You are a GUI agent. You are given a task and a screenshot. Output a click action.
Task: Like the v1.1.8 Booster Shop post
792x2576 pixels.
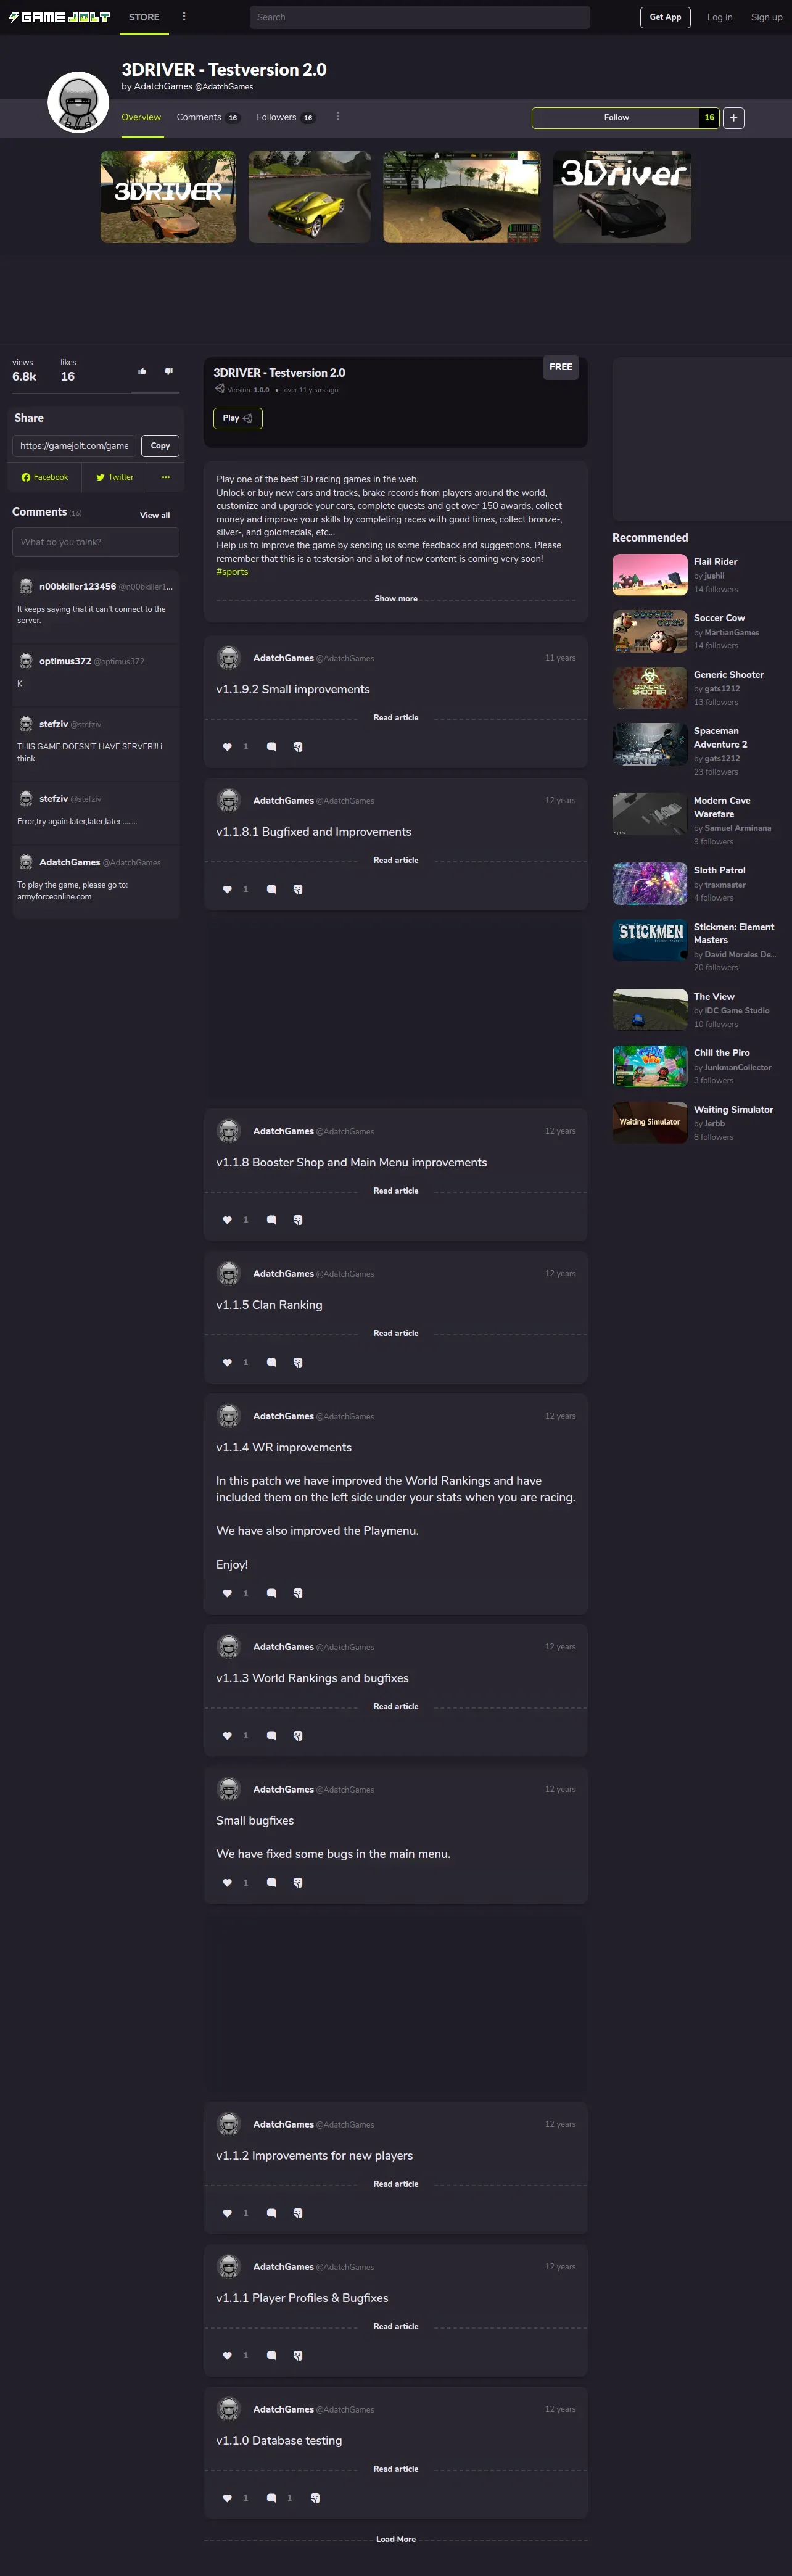(x=227, y=1220)
